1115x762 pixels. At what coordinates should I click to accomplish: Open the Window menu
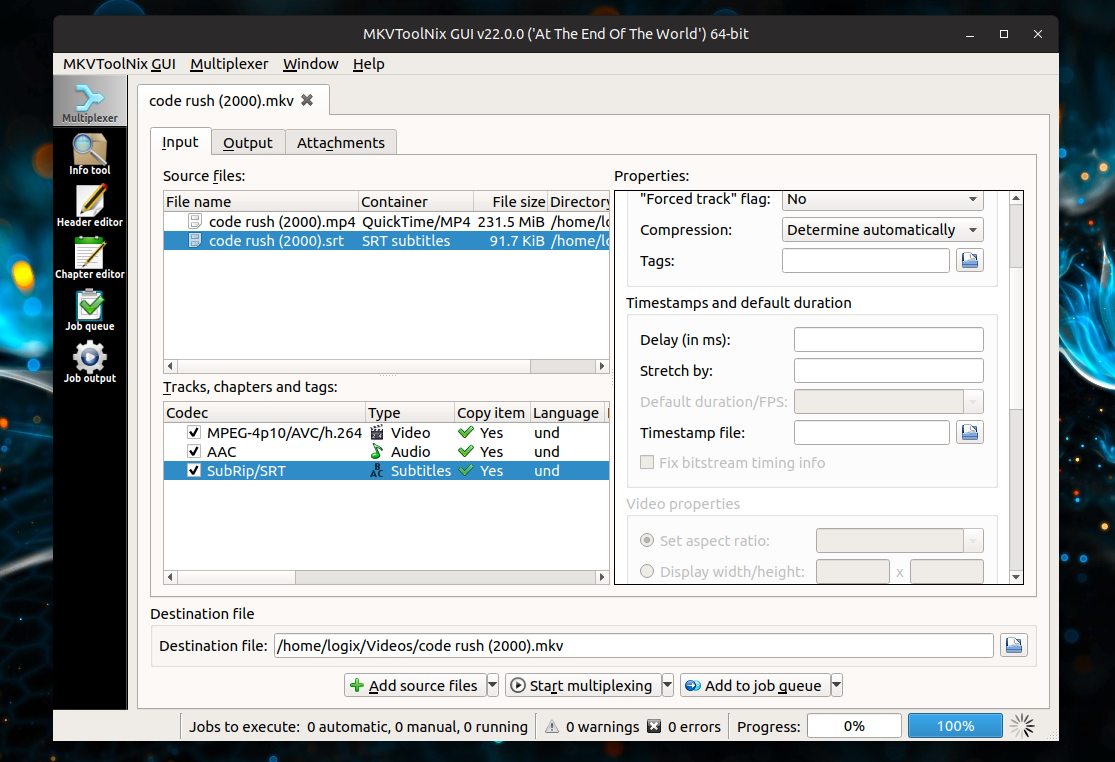coord(311,64)
